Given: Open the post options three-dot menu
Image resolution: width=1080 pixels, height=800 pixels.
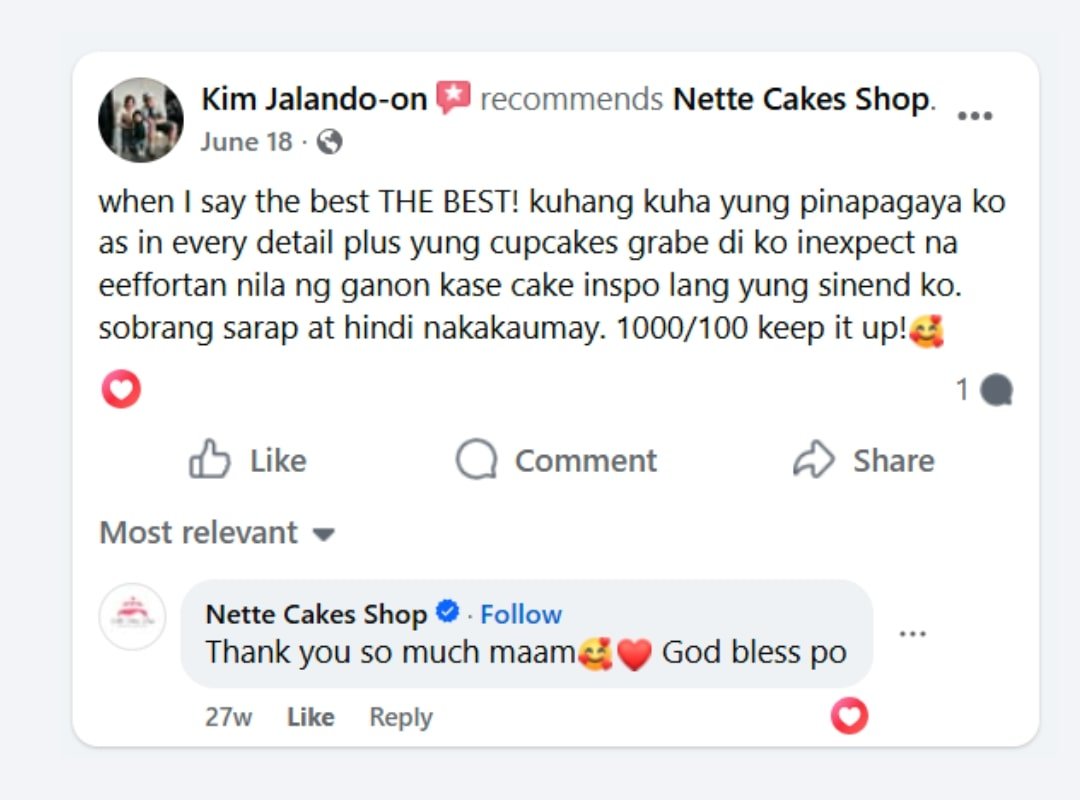Looking at the screenshot, I should (x=974, y=116).
